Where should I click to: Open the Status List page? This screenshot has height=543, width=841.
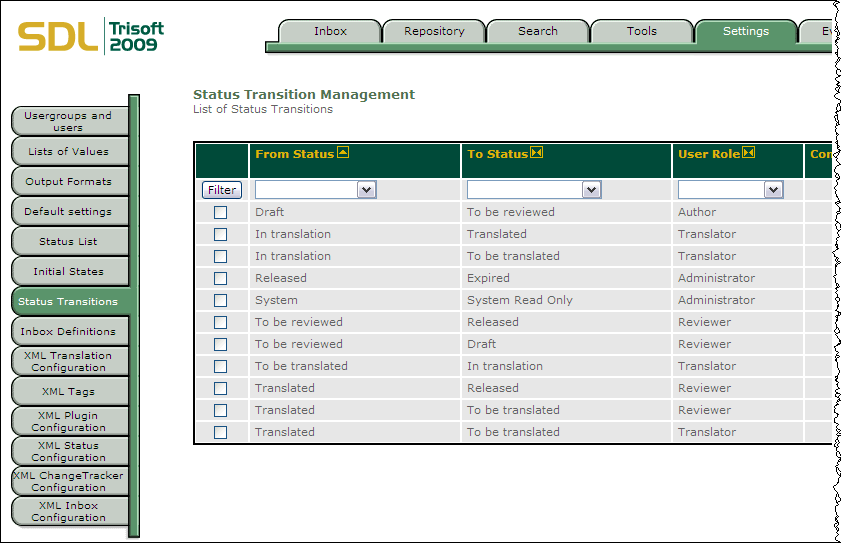(68, 241)
